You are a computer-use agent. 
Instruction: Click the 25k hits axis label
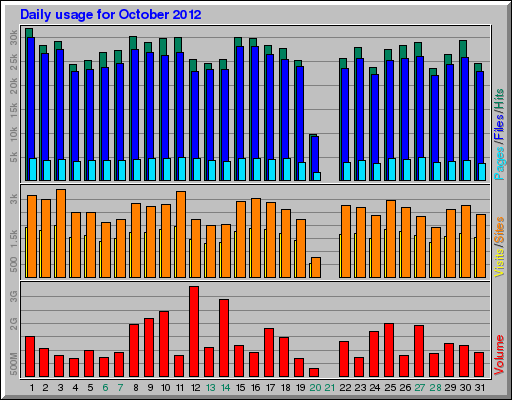[13, 62]
